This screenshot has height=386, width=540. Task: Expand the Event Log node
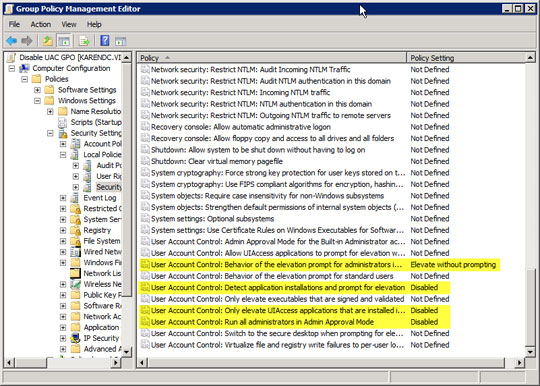[63, 198]
